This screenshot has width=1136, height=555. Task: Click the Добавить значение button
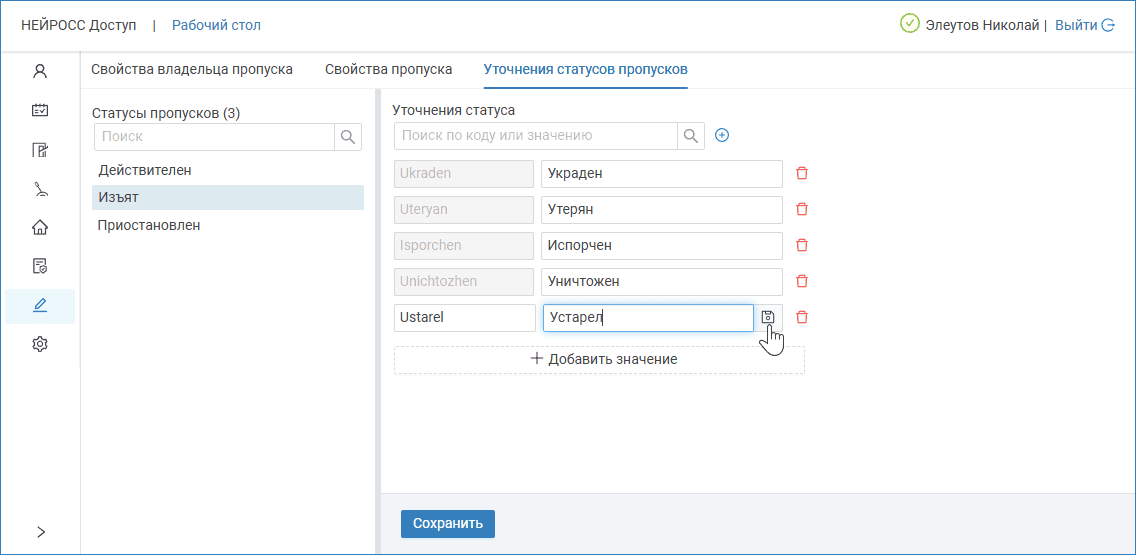599,360
